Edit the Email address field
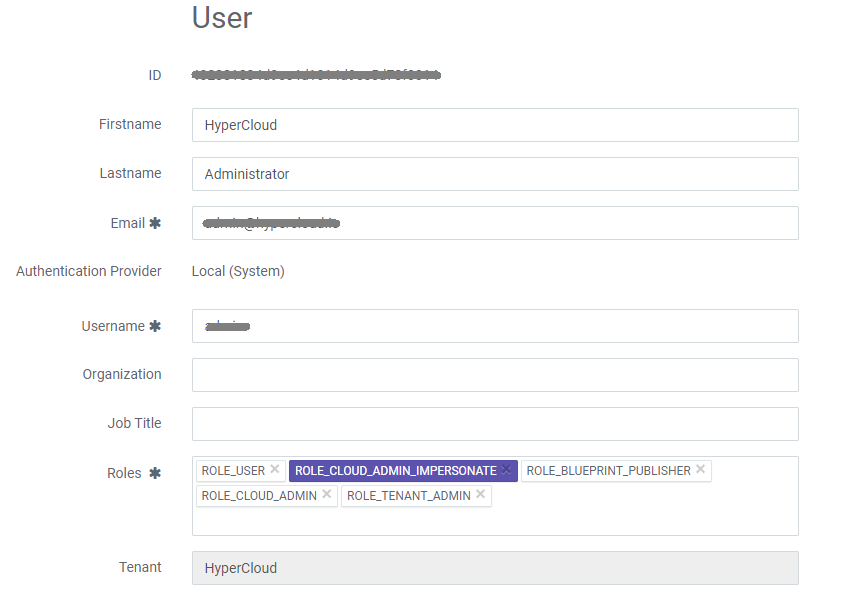 [495, 223]
